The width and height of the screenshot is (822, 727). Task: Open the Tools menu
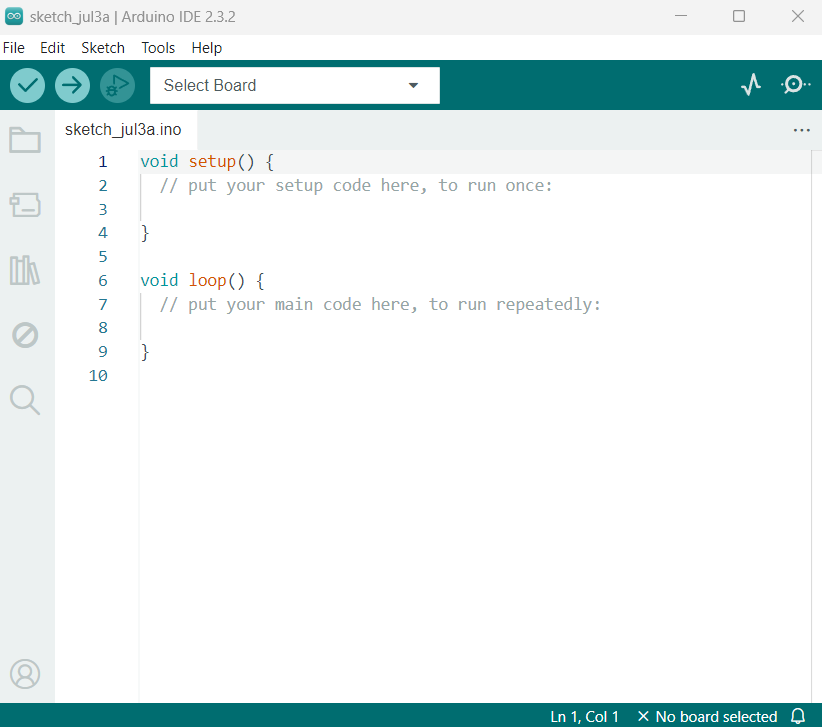click(x=158, y=48)
